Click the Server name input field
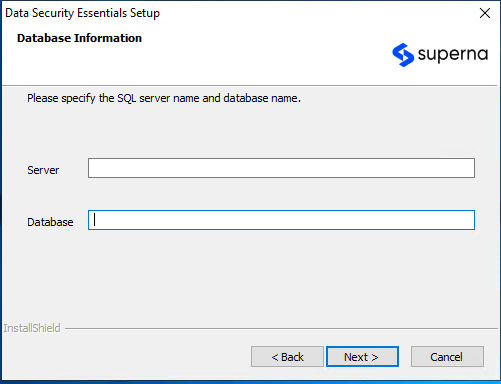The image size is (501, 384). 281,168
